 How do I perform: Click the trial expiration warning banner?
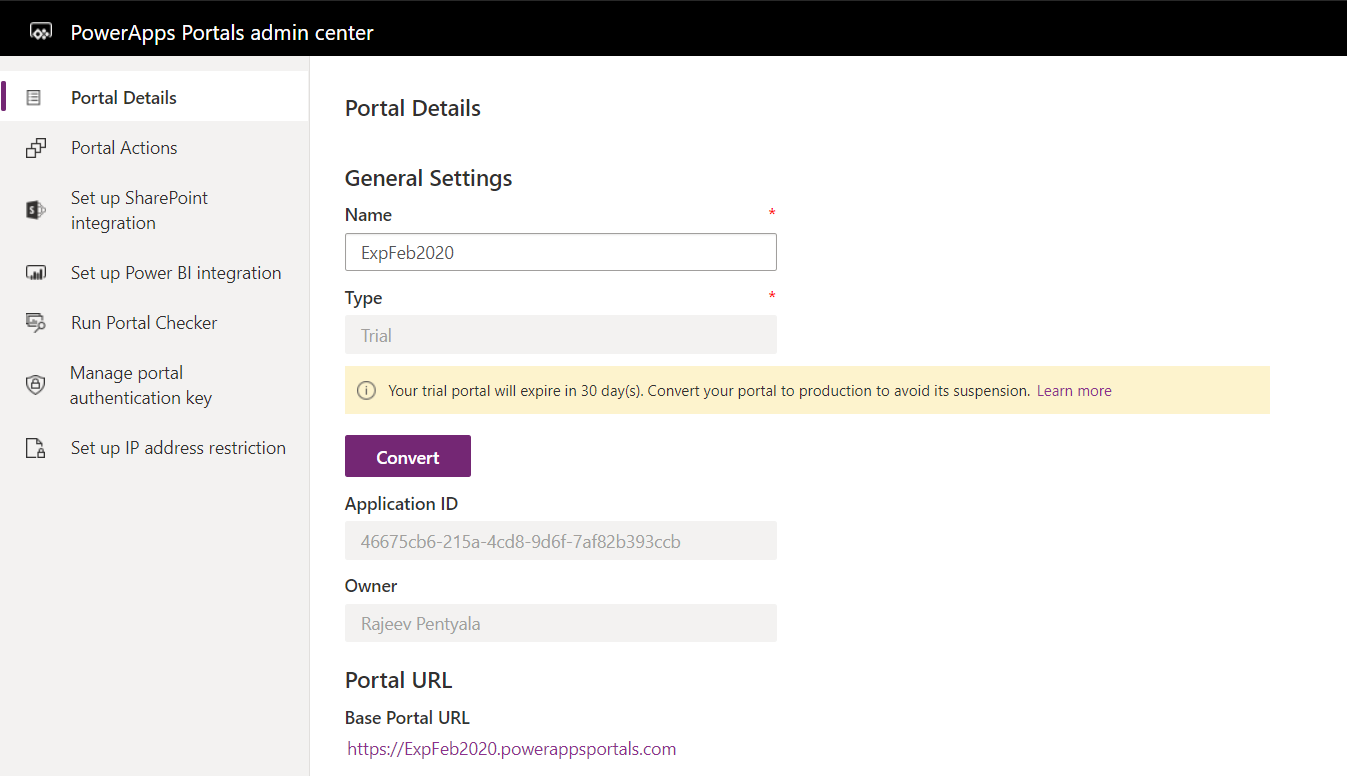pos(807,390)
